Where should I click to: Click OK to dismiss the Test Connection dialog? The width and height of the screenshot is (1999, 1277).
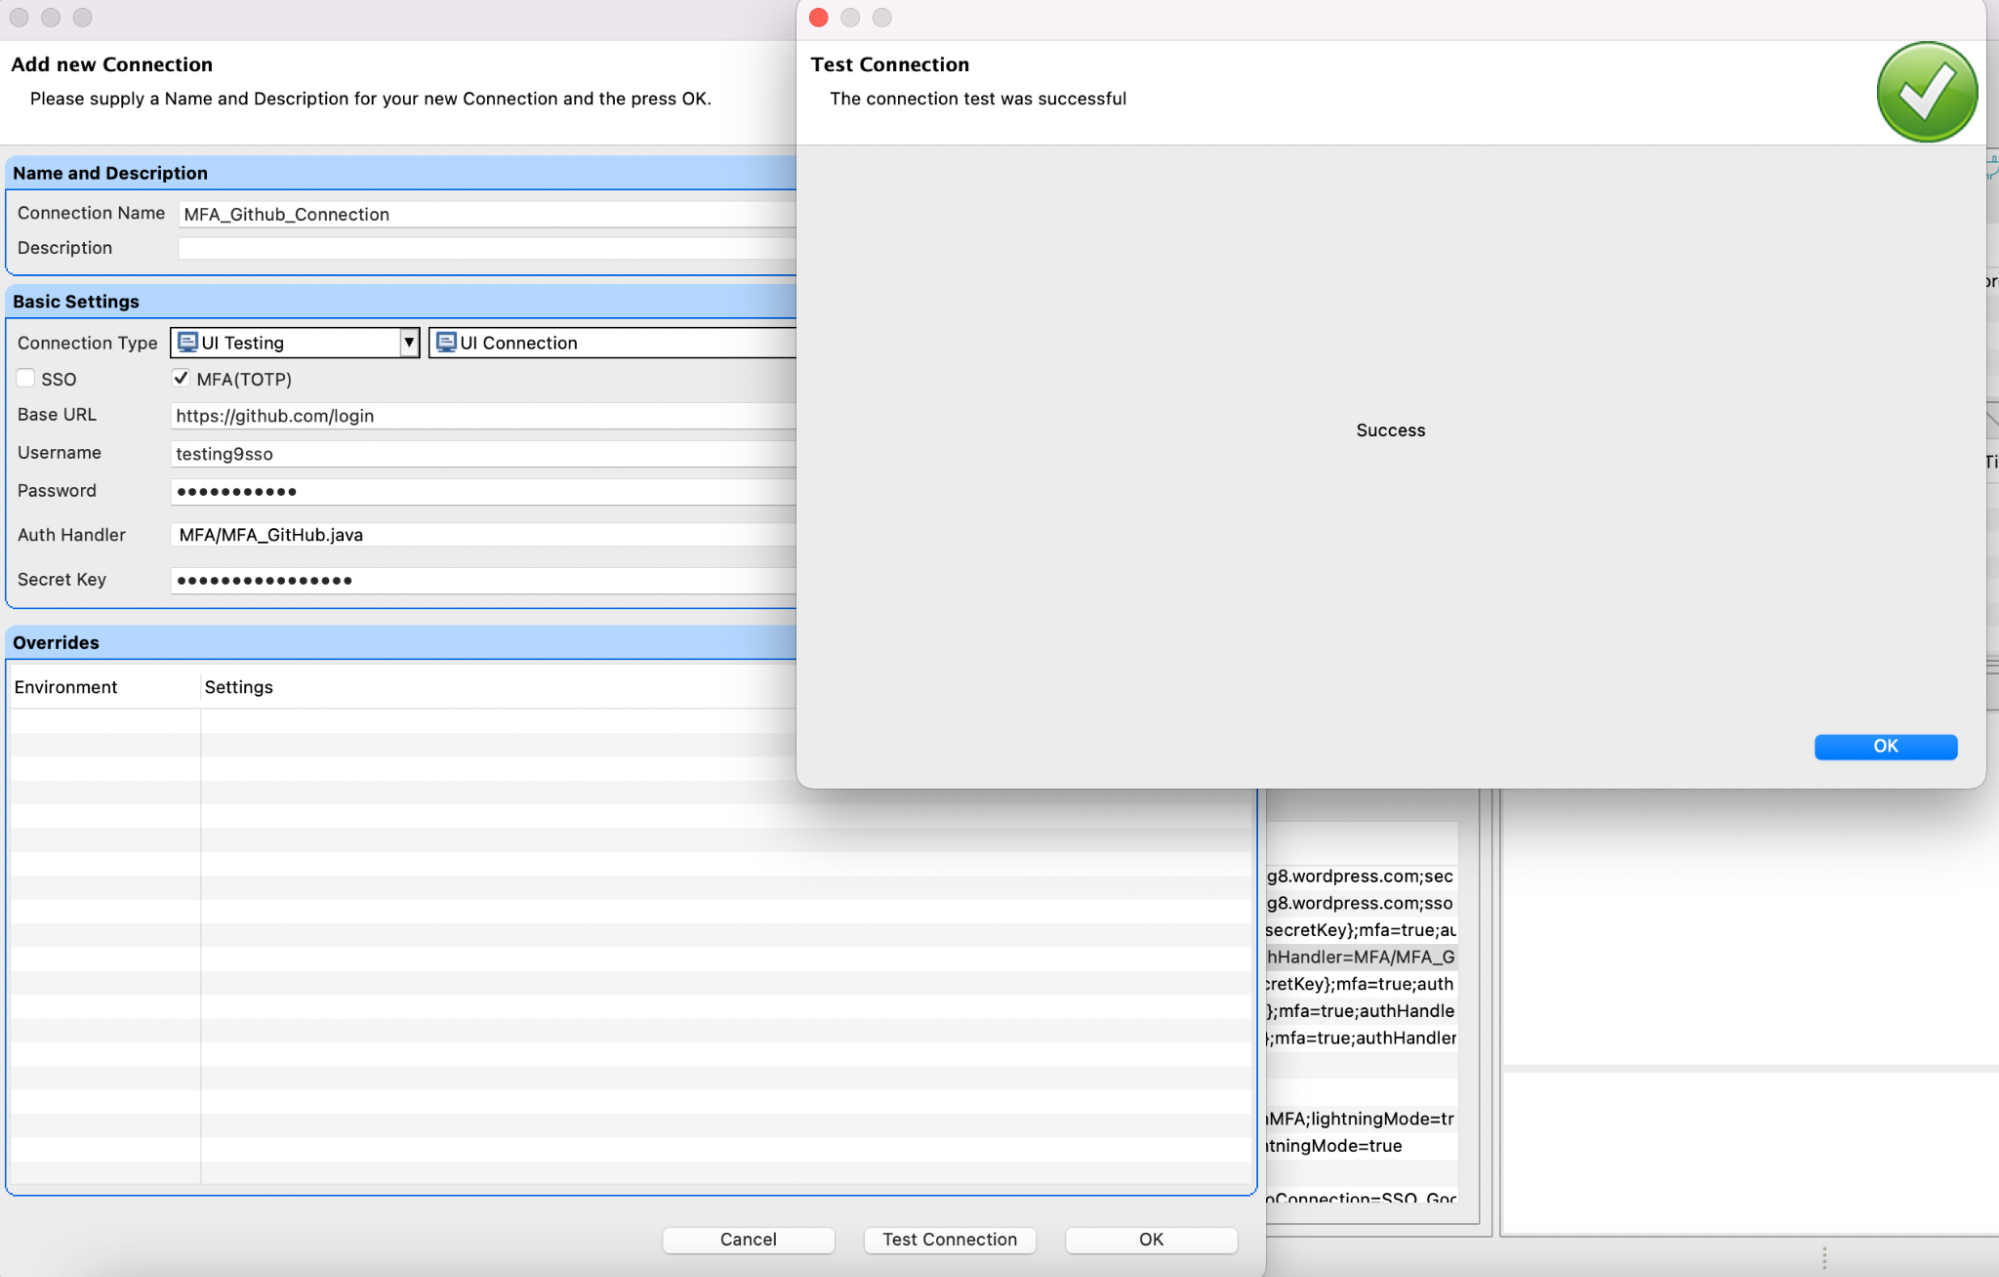[x=1884, y=746]
